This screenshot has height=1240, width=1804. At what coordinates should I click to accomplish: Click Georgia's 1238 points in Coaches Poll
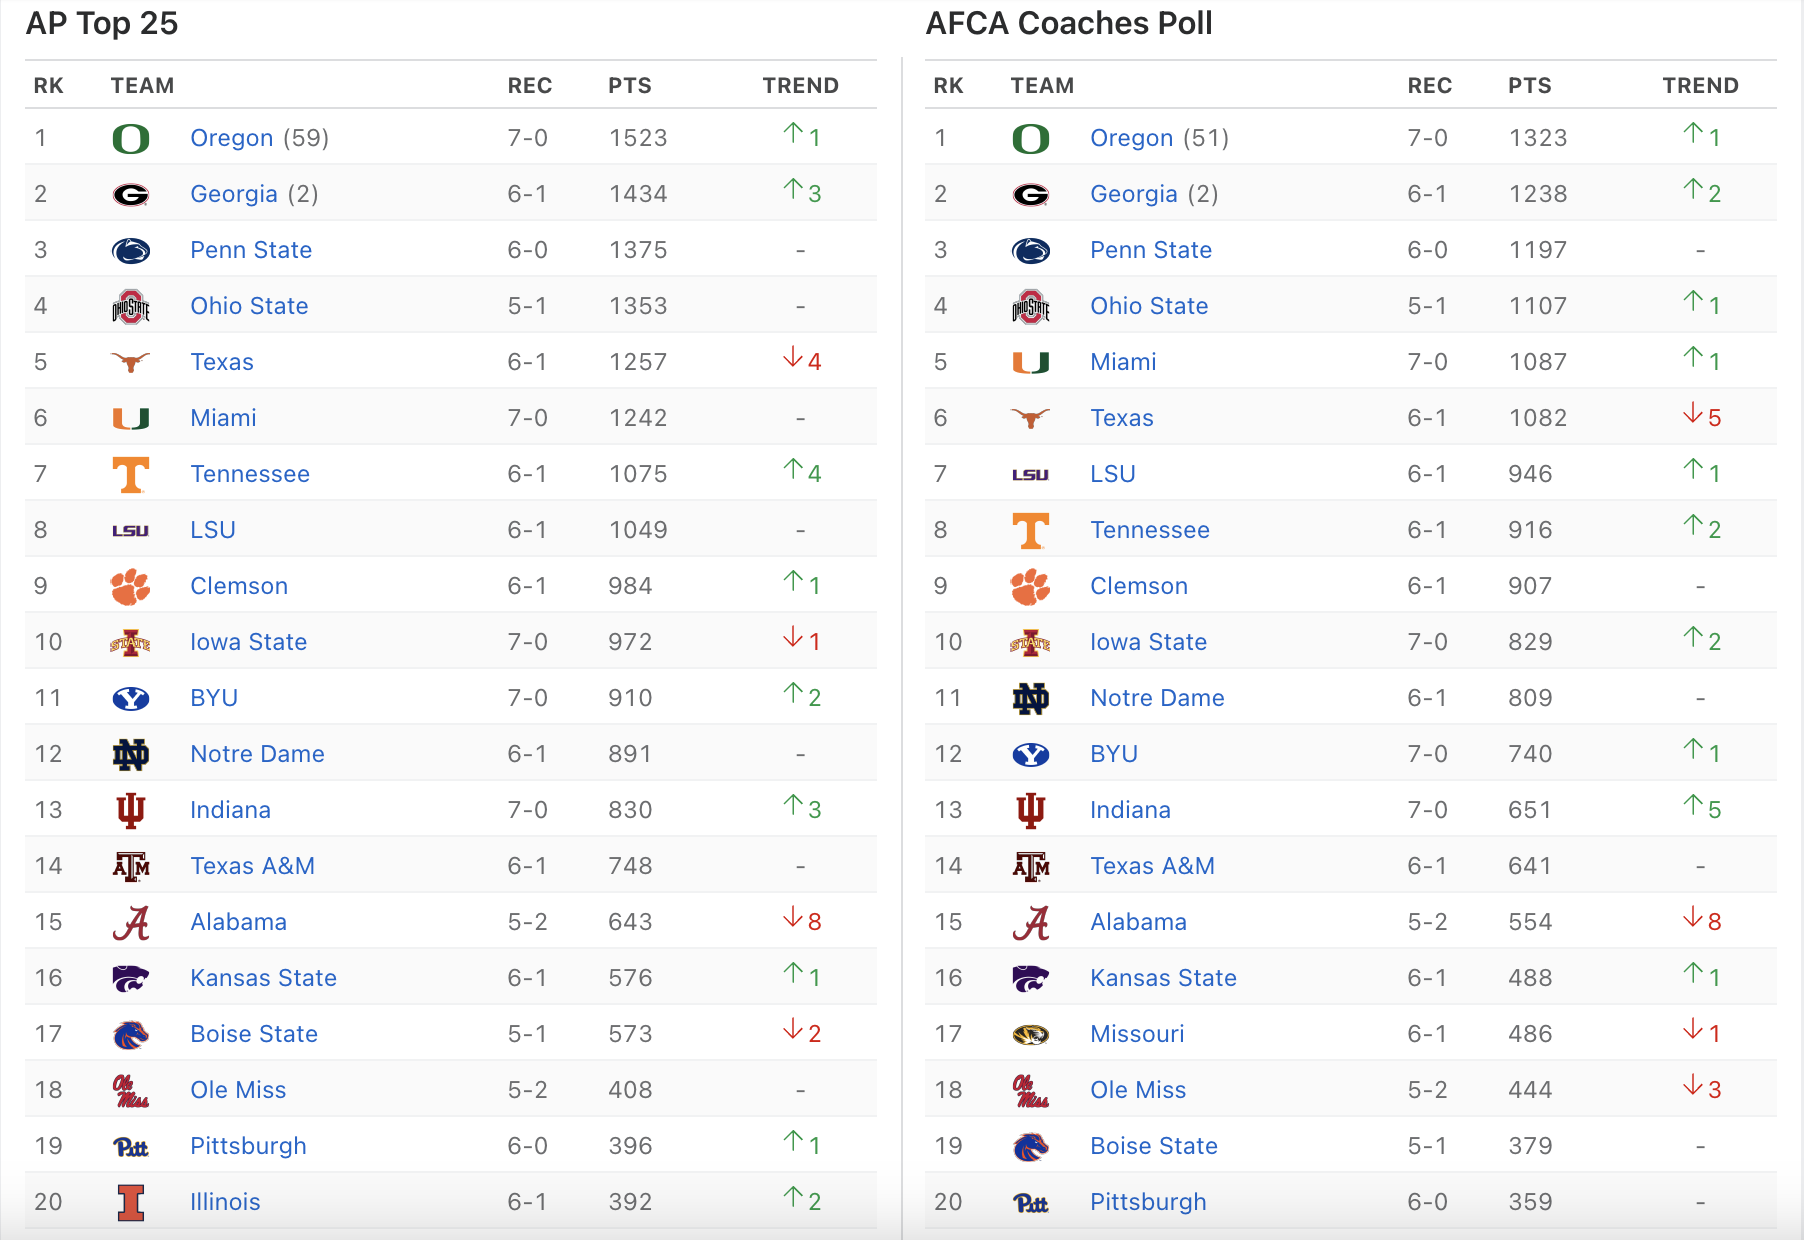point(1538,194)
